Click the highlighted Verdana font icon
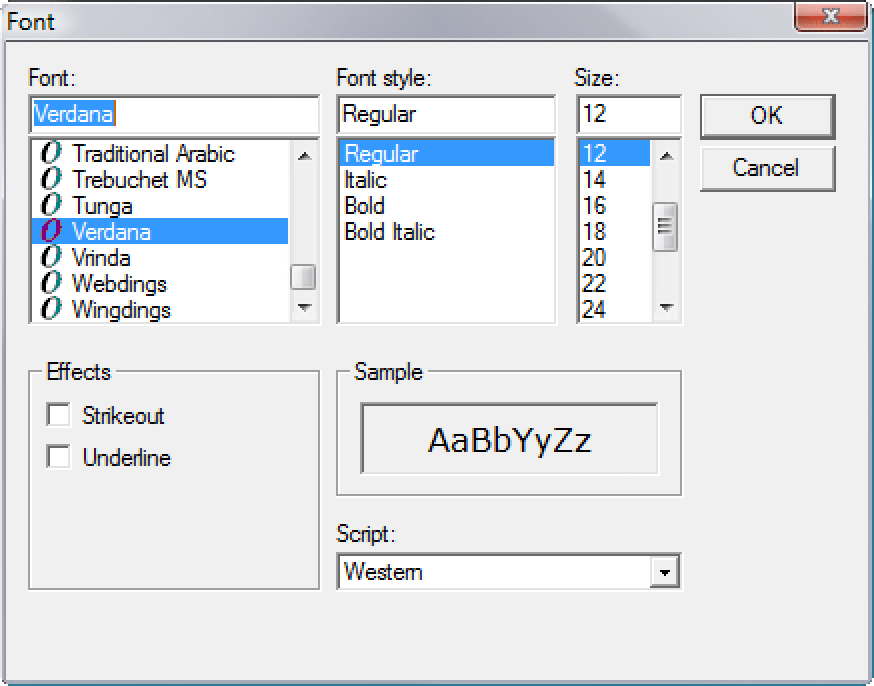This screenshot has height=686, width=874. click(51, 232)
